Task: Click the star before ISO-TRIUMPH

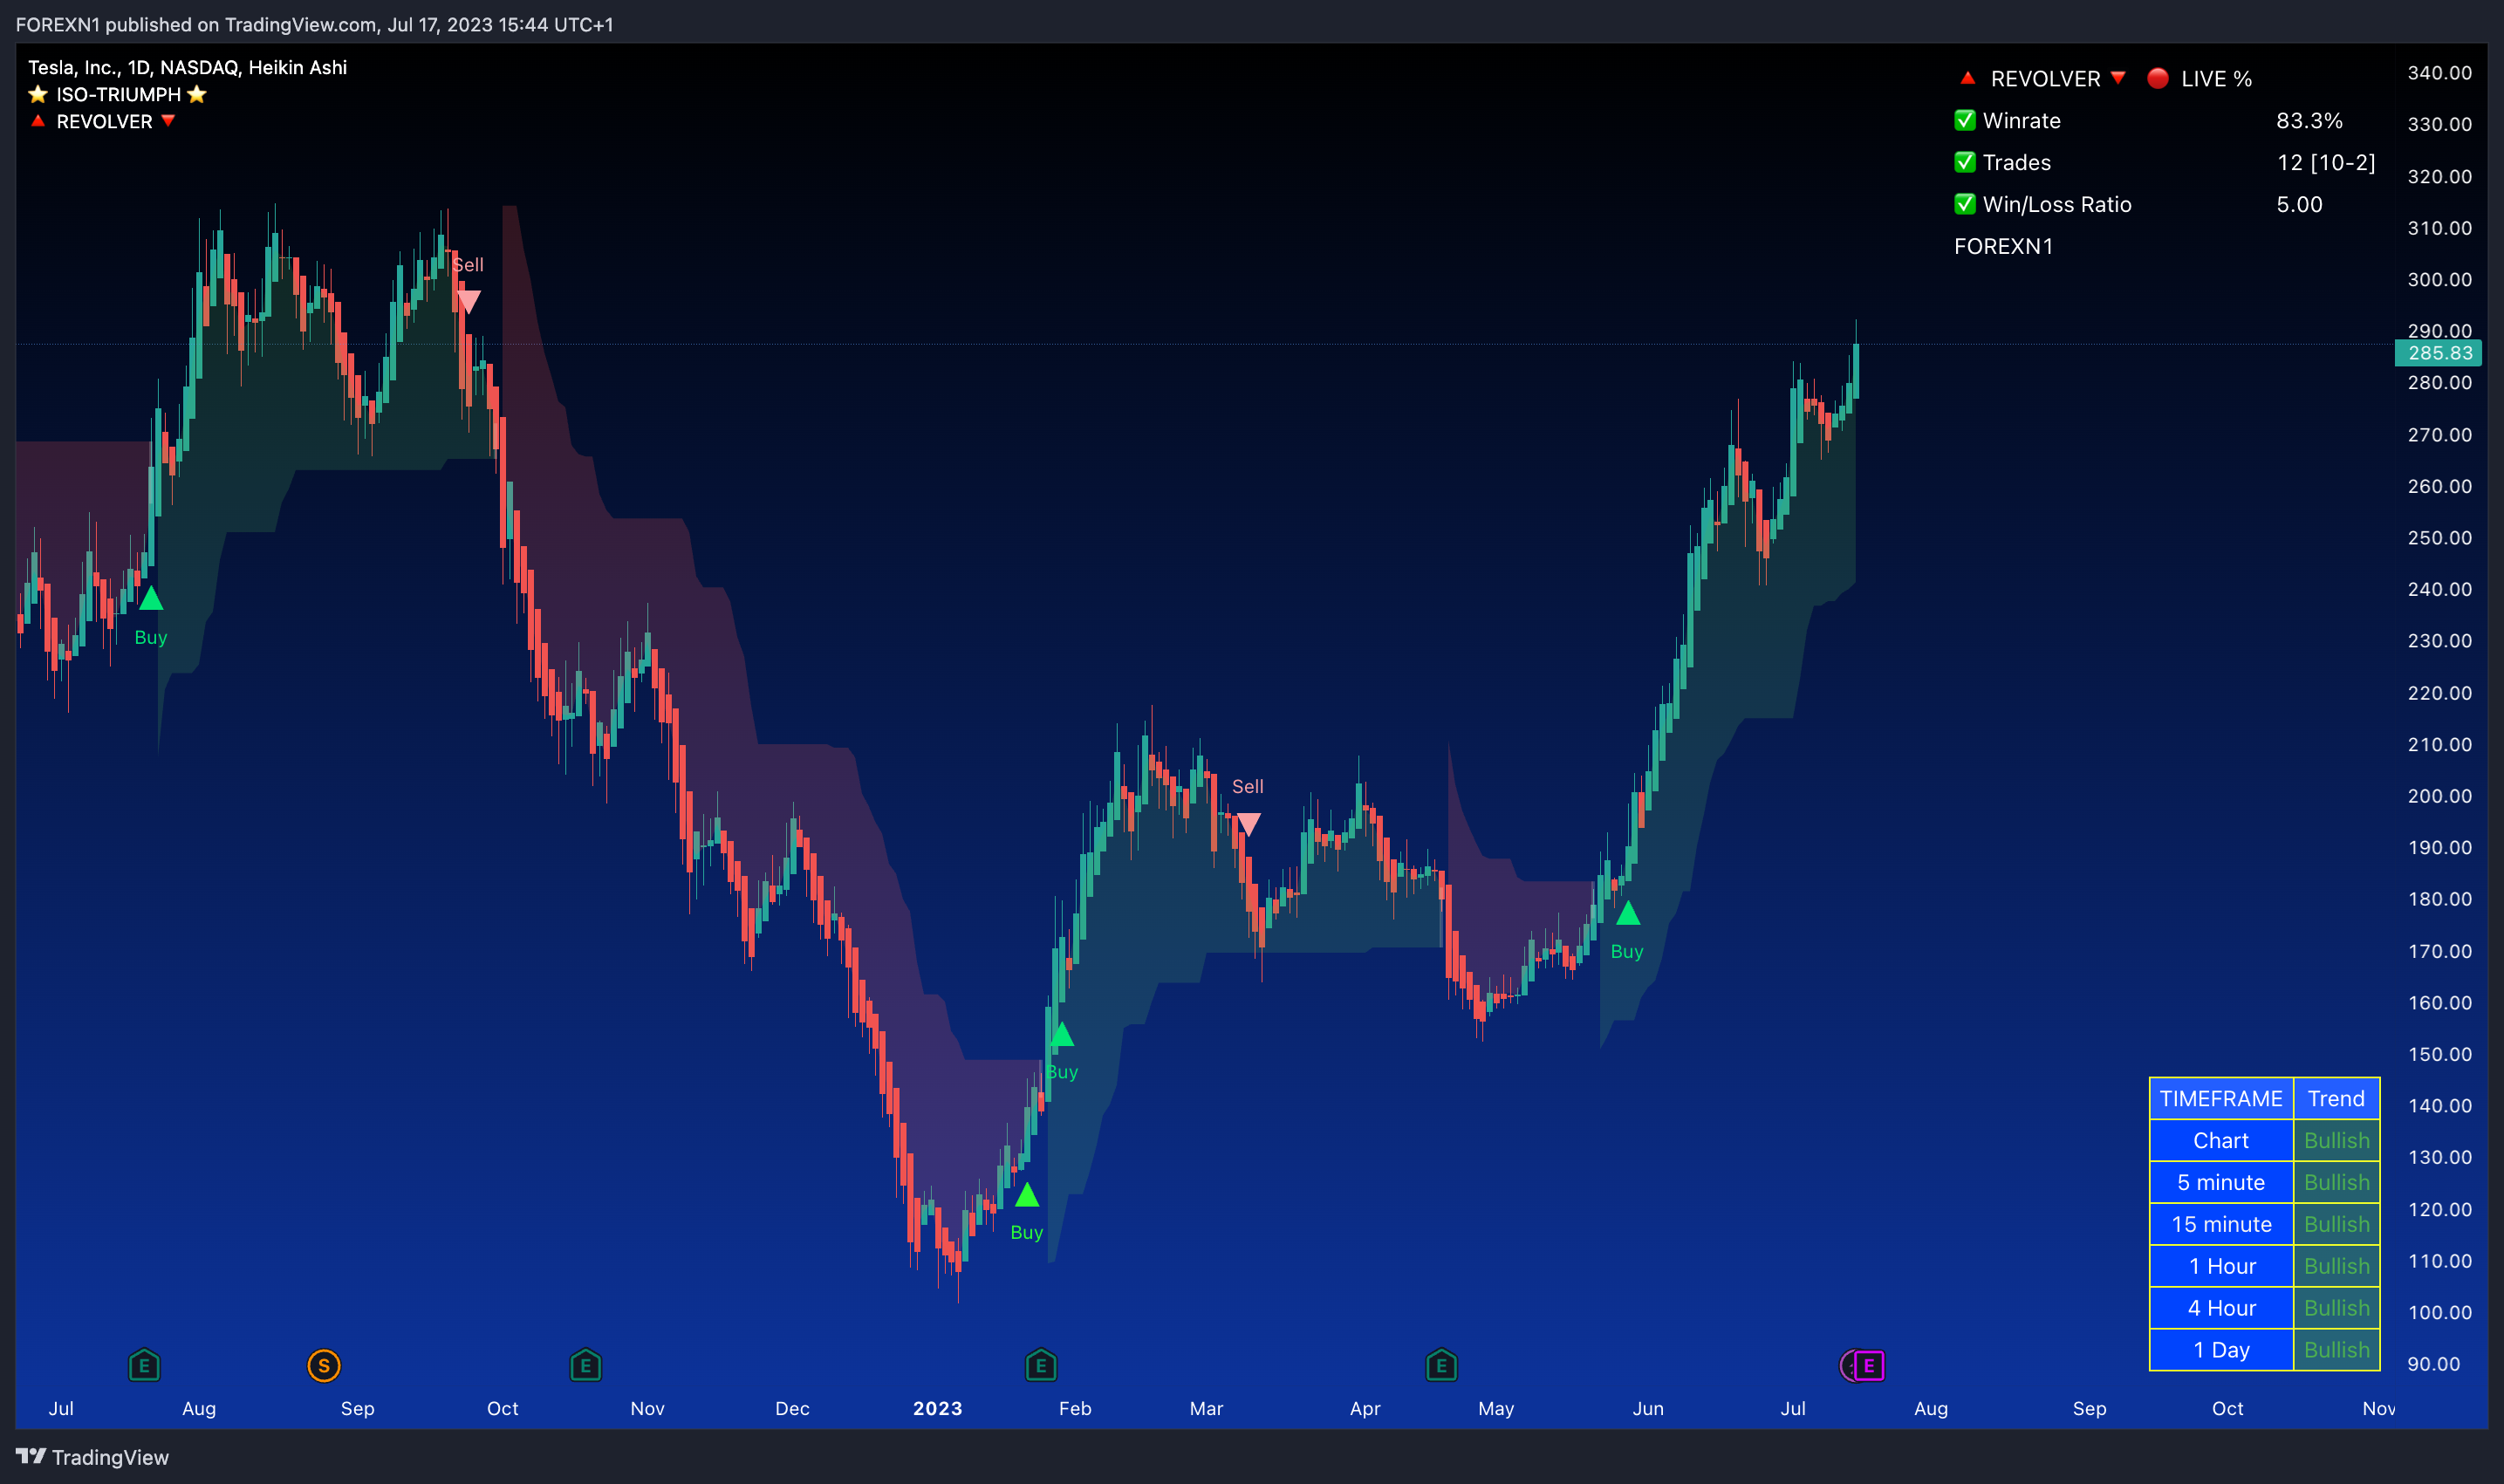Action: (x=38, y=94)
